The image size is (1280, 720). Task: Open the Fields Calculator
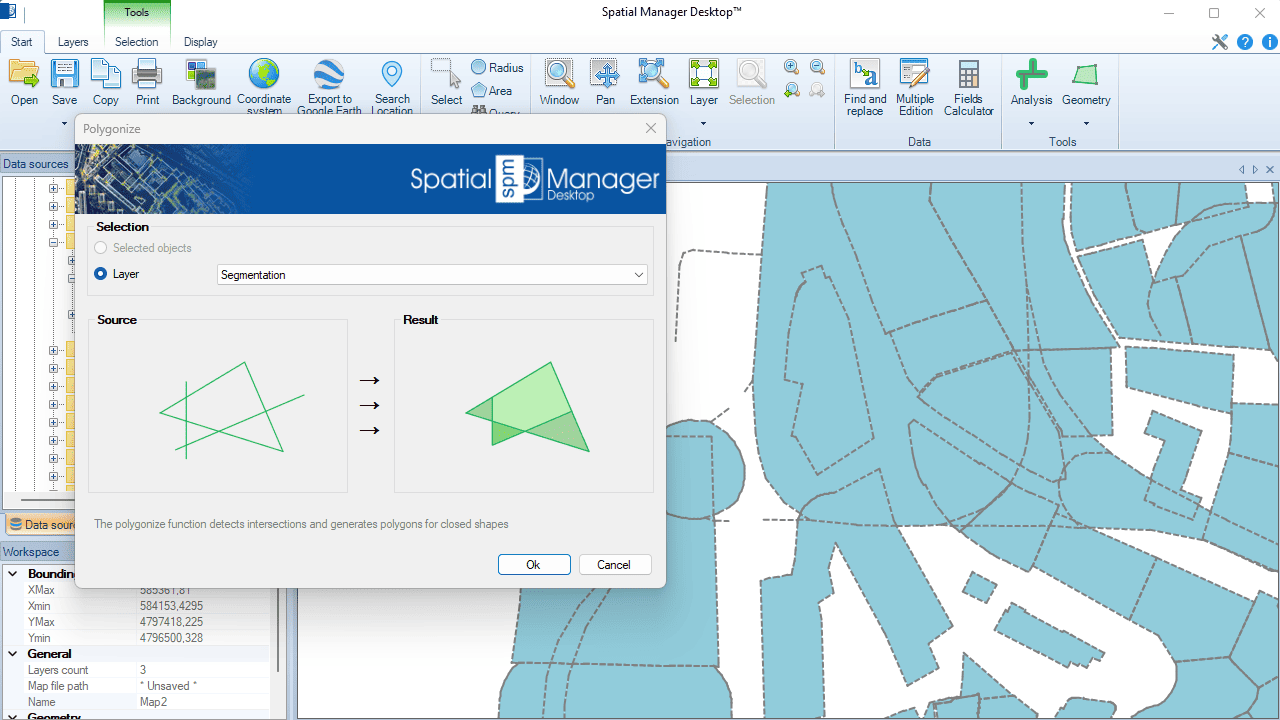pyautogui.click(x=968, y=87)
